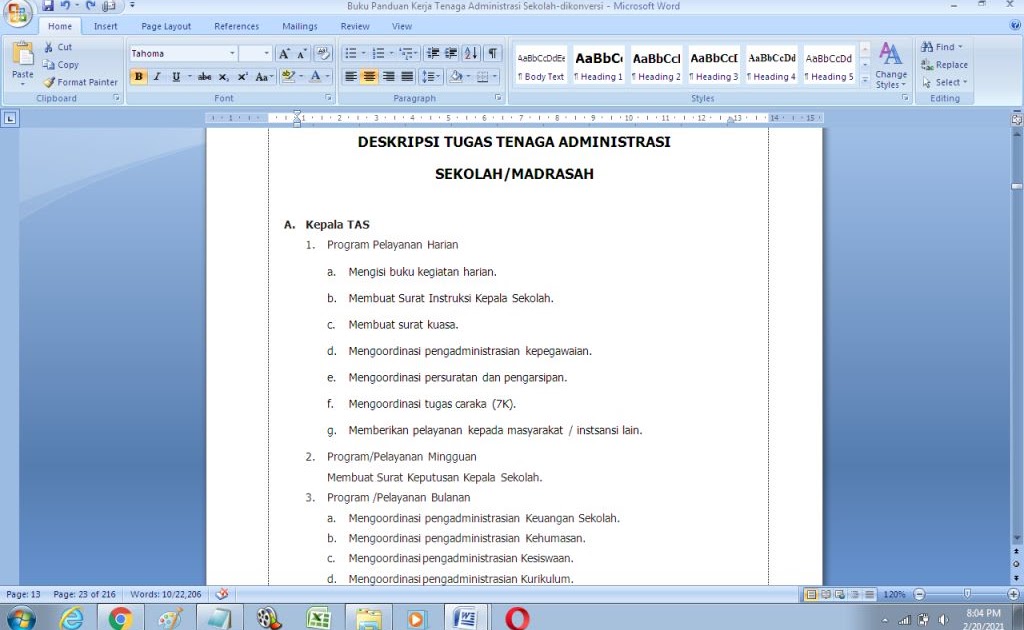Click the Change Styles button
The image size is (1024, 630).
click(x=891, y=65)
